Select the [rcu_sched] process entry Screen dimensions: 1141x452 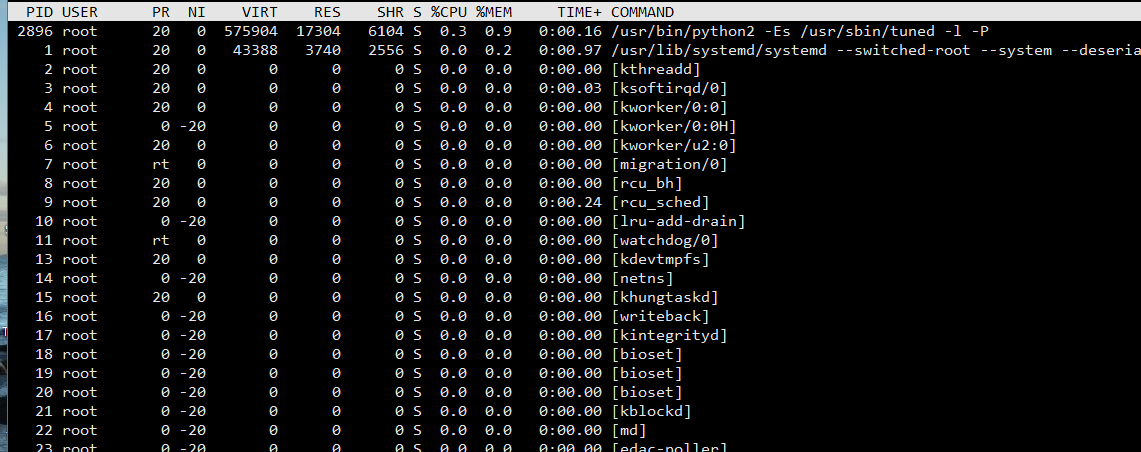click(x=659, y=202)
